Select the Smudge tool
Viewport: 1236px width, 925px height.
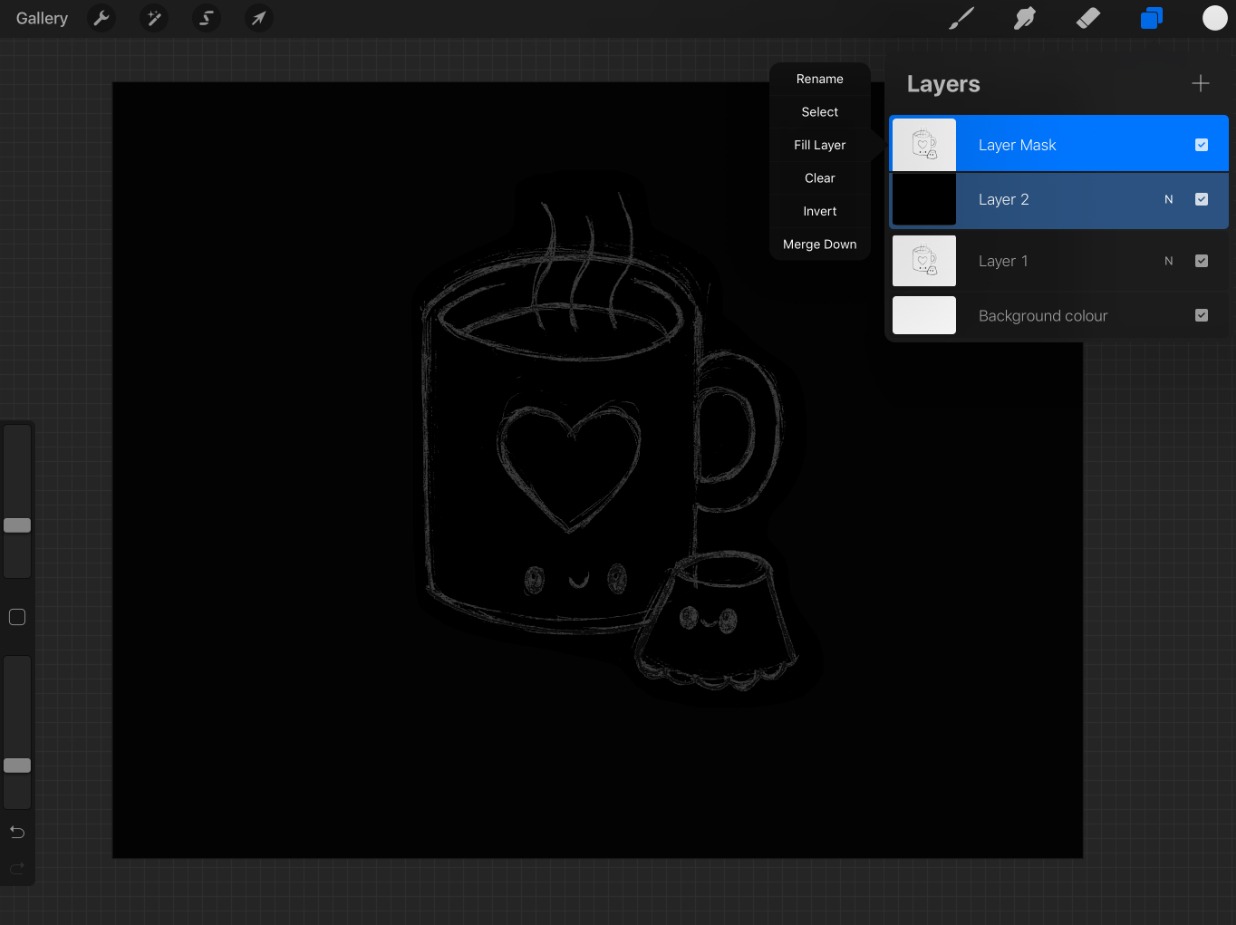[x=1024, y=17]
